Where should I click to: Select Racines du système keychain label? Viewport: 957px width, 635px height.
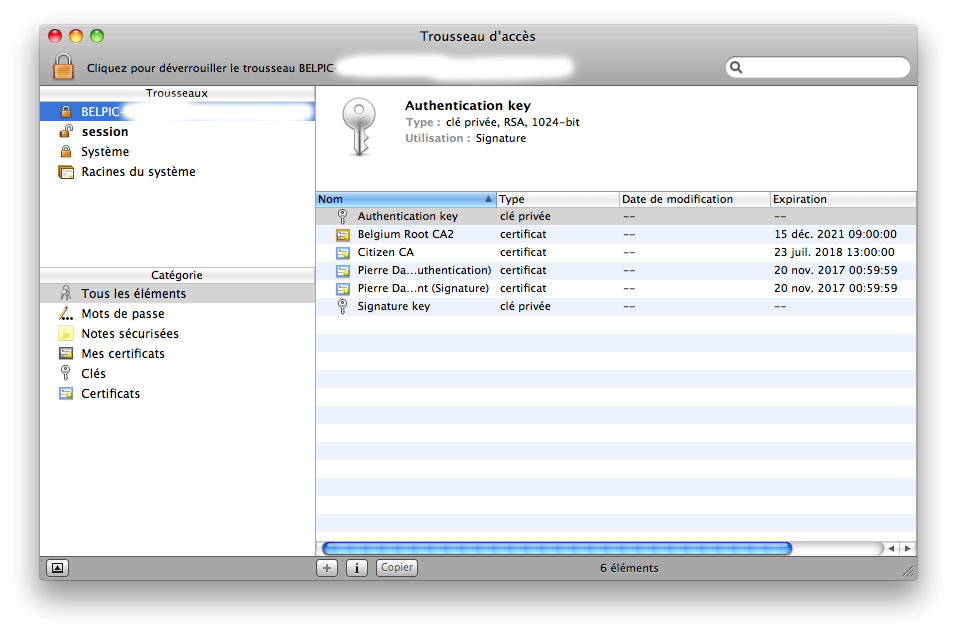coord(139,172)
